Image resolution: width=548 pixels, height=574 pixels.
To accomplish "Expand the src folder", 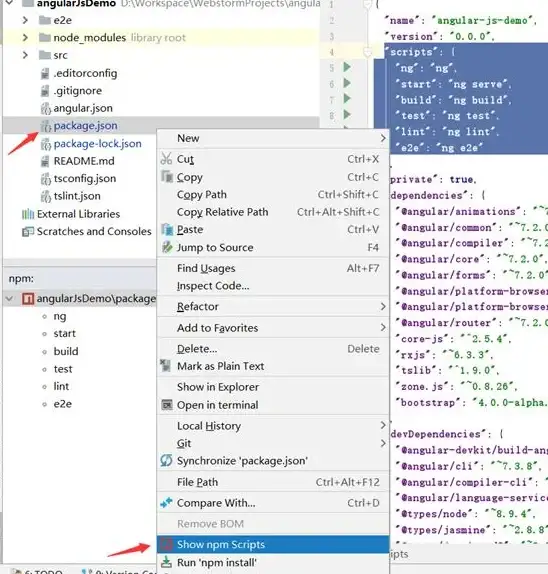I will point(25,55).
